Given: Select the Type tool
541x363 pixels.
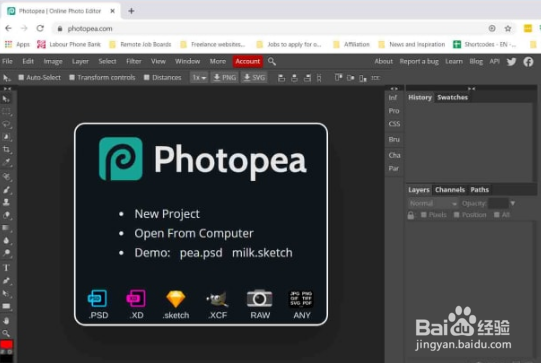Looking at the screenshot, I should pyautogui.click(x=6, y=268).
